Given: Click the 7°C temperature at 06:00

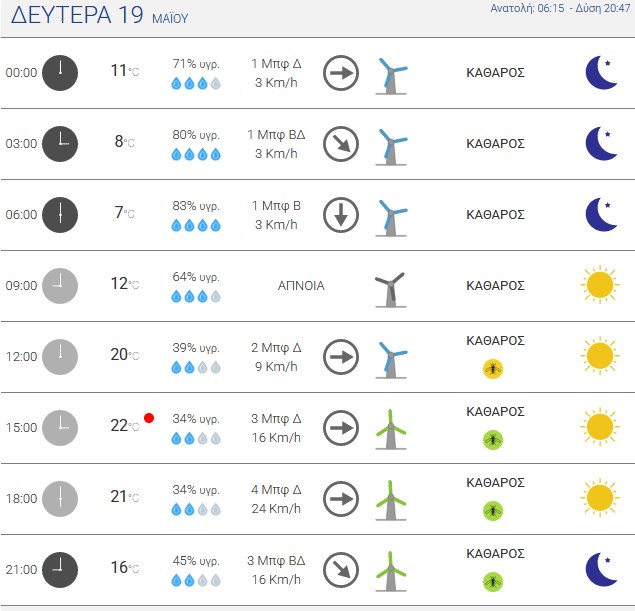Looking at the screenshot, I should pyautogui.click(x=124, y=212).
